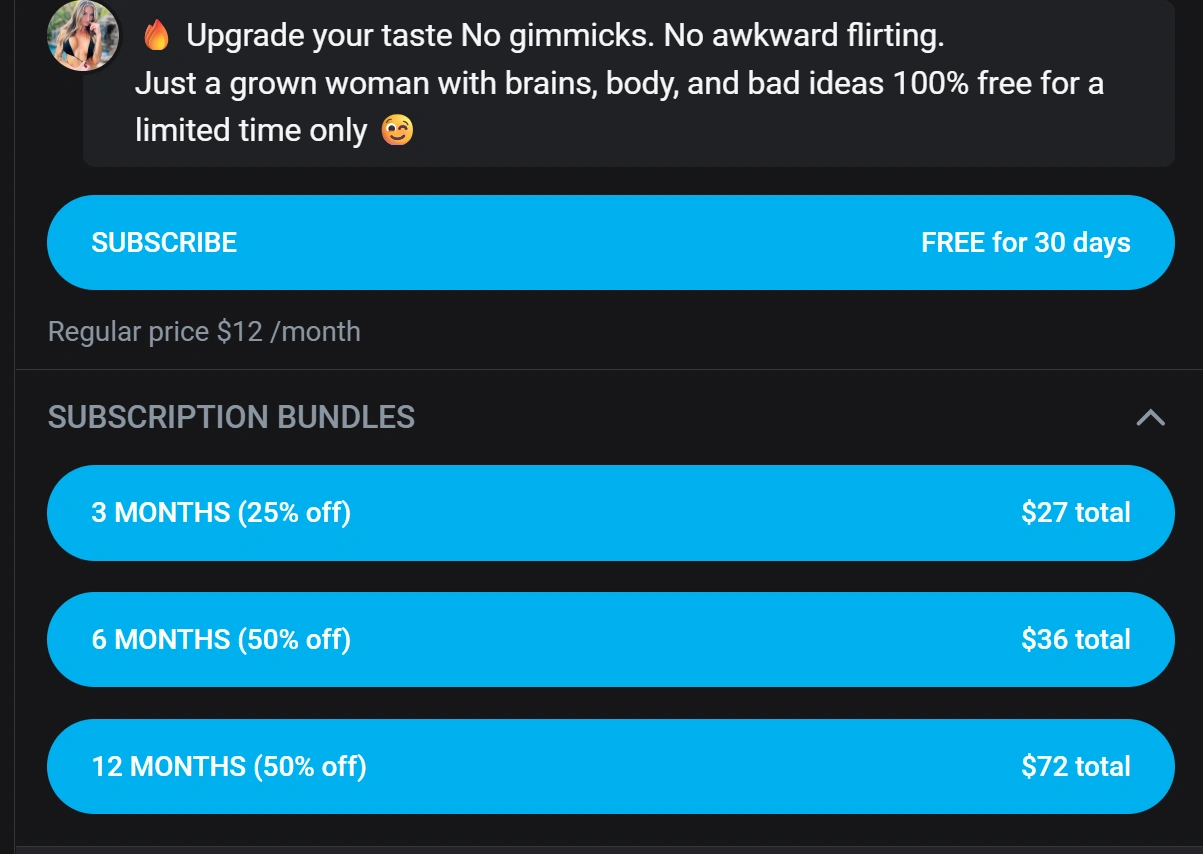The height and width of the screenshot is (854, 1203).
Task: Click 'FREE for 30 days' text
Action: (1025, 243)
